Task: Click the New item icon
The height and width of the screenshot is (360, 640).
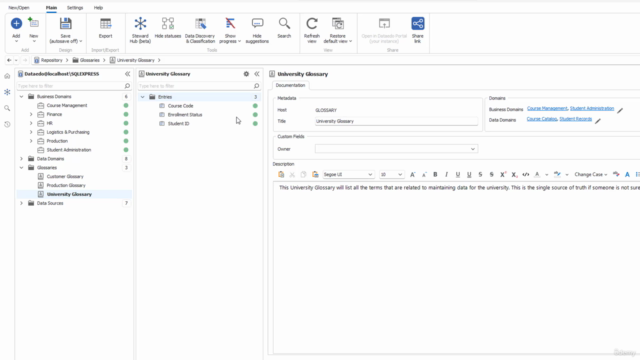Action: [33, 23]
